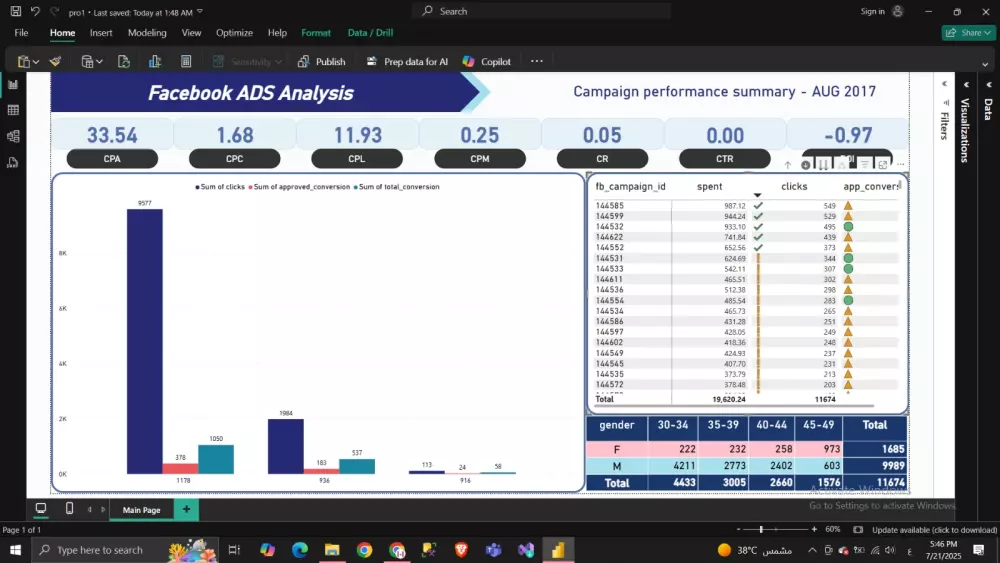Click the Publish button
Screen dimensions: 1000x563
(x=321, y=61)
